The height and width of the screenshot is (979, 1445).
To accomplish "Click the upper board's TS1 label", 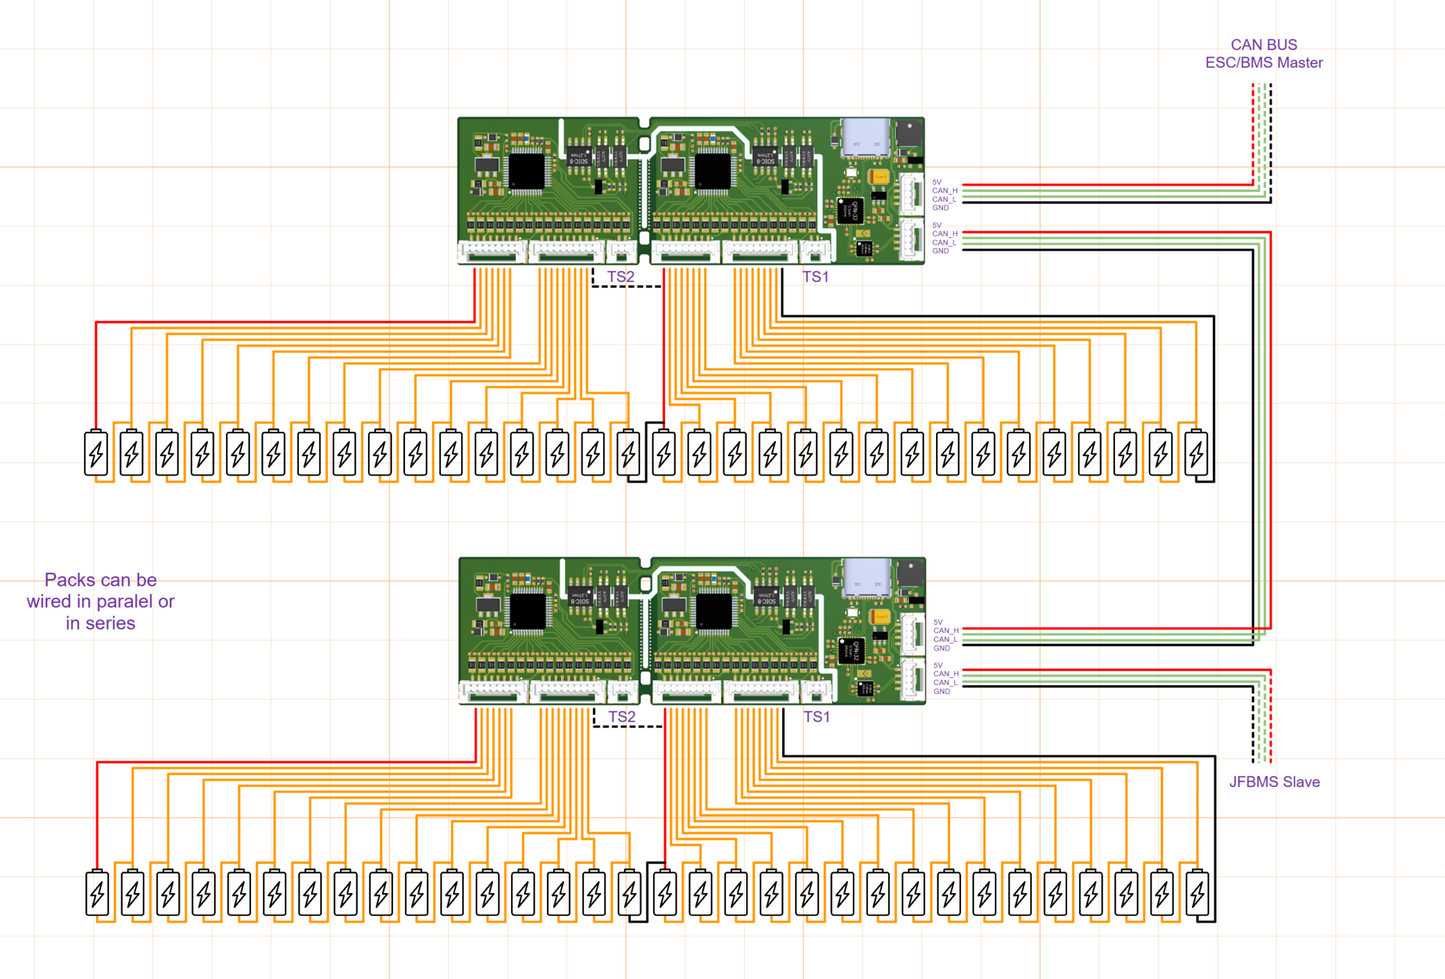I will tap(815, 277).
